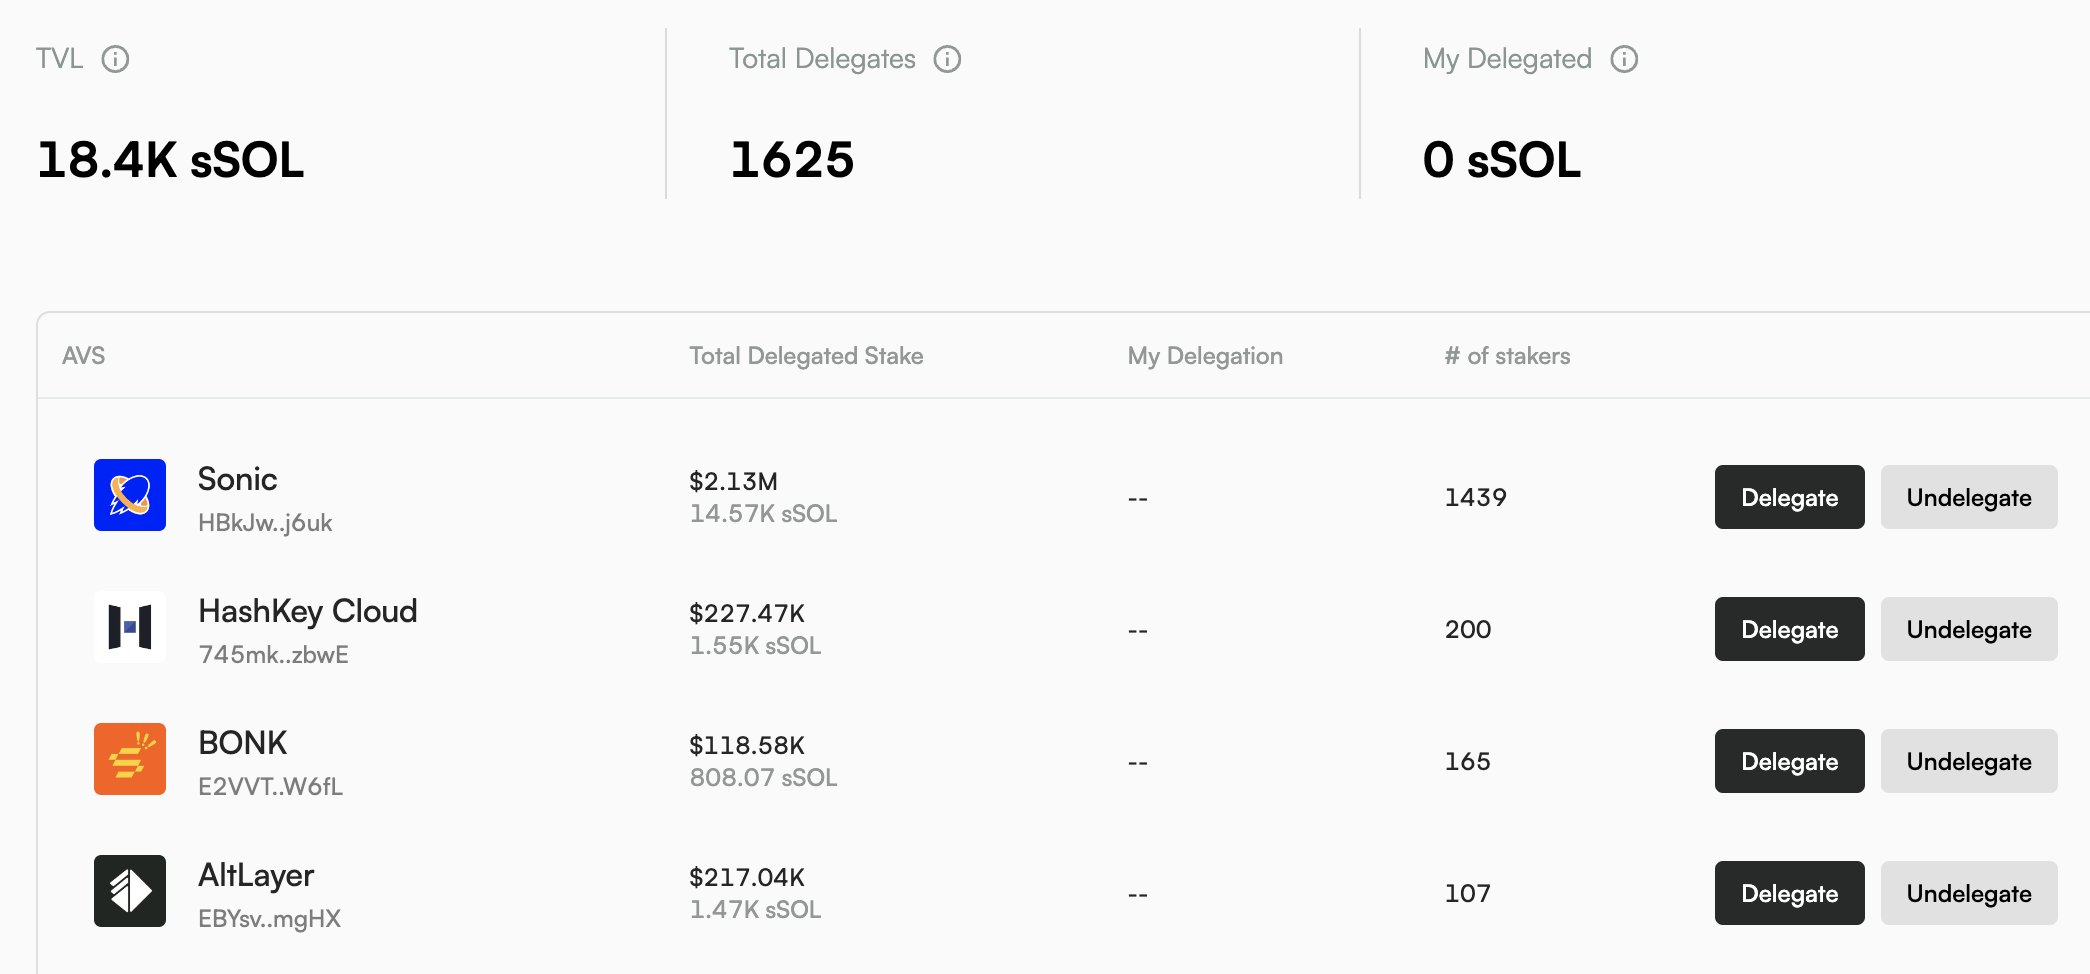Viewport: 2090px width, 974px height.
Task: Click the AltLayer logo icon
Action: [130, 891]
